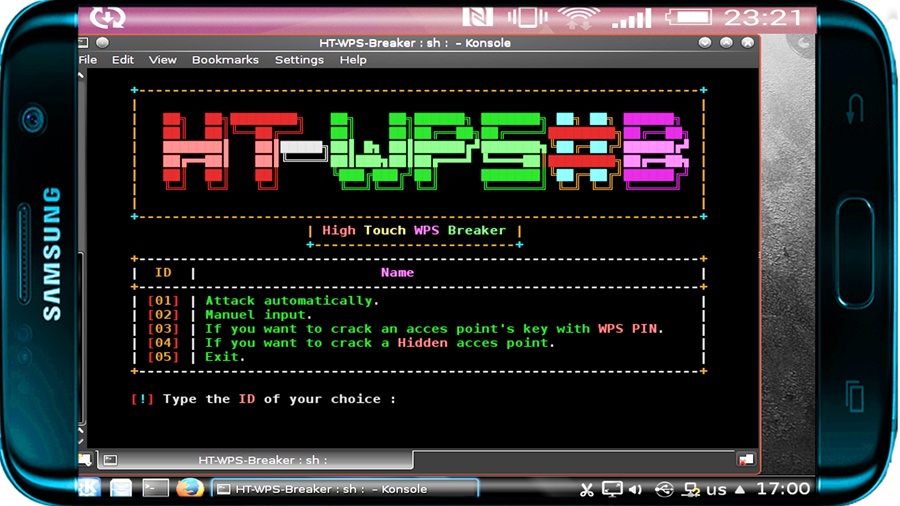
Task: Open the Edit menu
Action: tap(123, 60)
